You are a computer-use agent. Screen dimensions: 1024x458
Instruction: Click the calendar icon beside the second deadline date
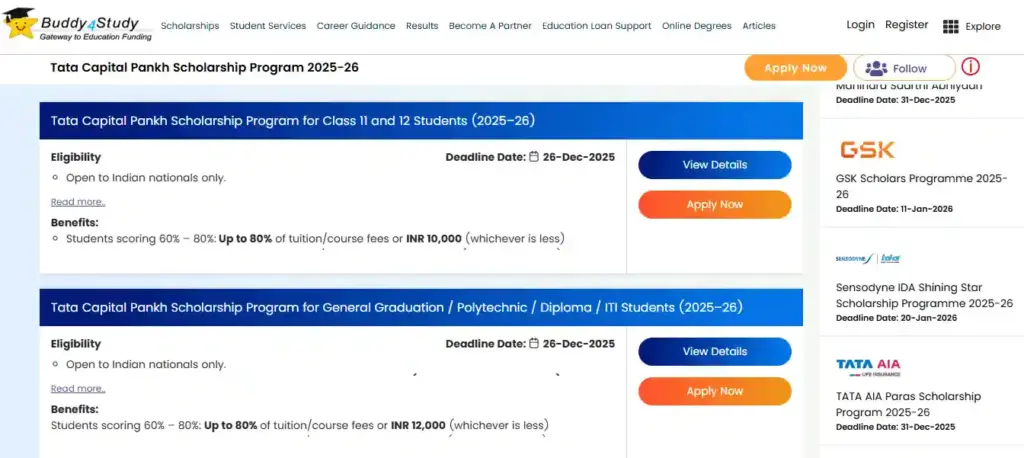534,344
